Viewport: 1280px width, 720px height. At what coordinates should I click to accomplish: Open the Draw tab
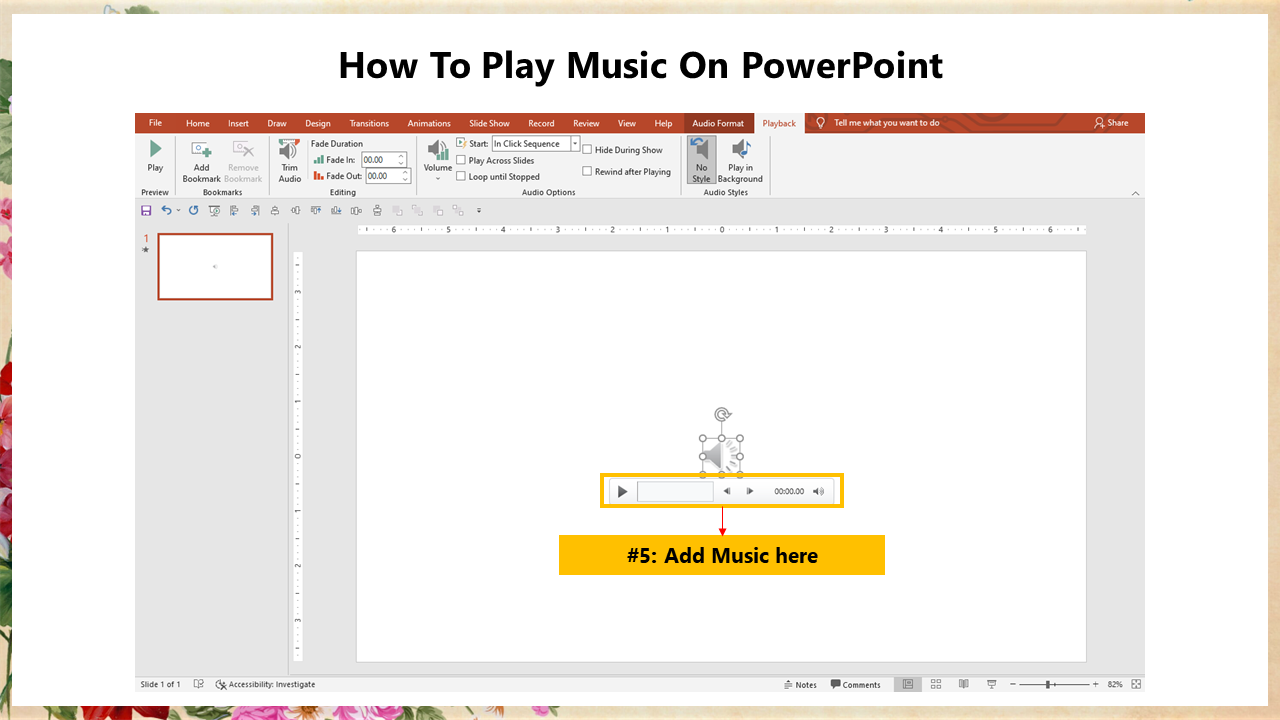(277, 123)
